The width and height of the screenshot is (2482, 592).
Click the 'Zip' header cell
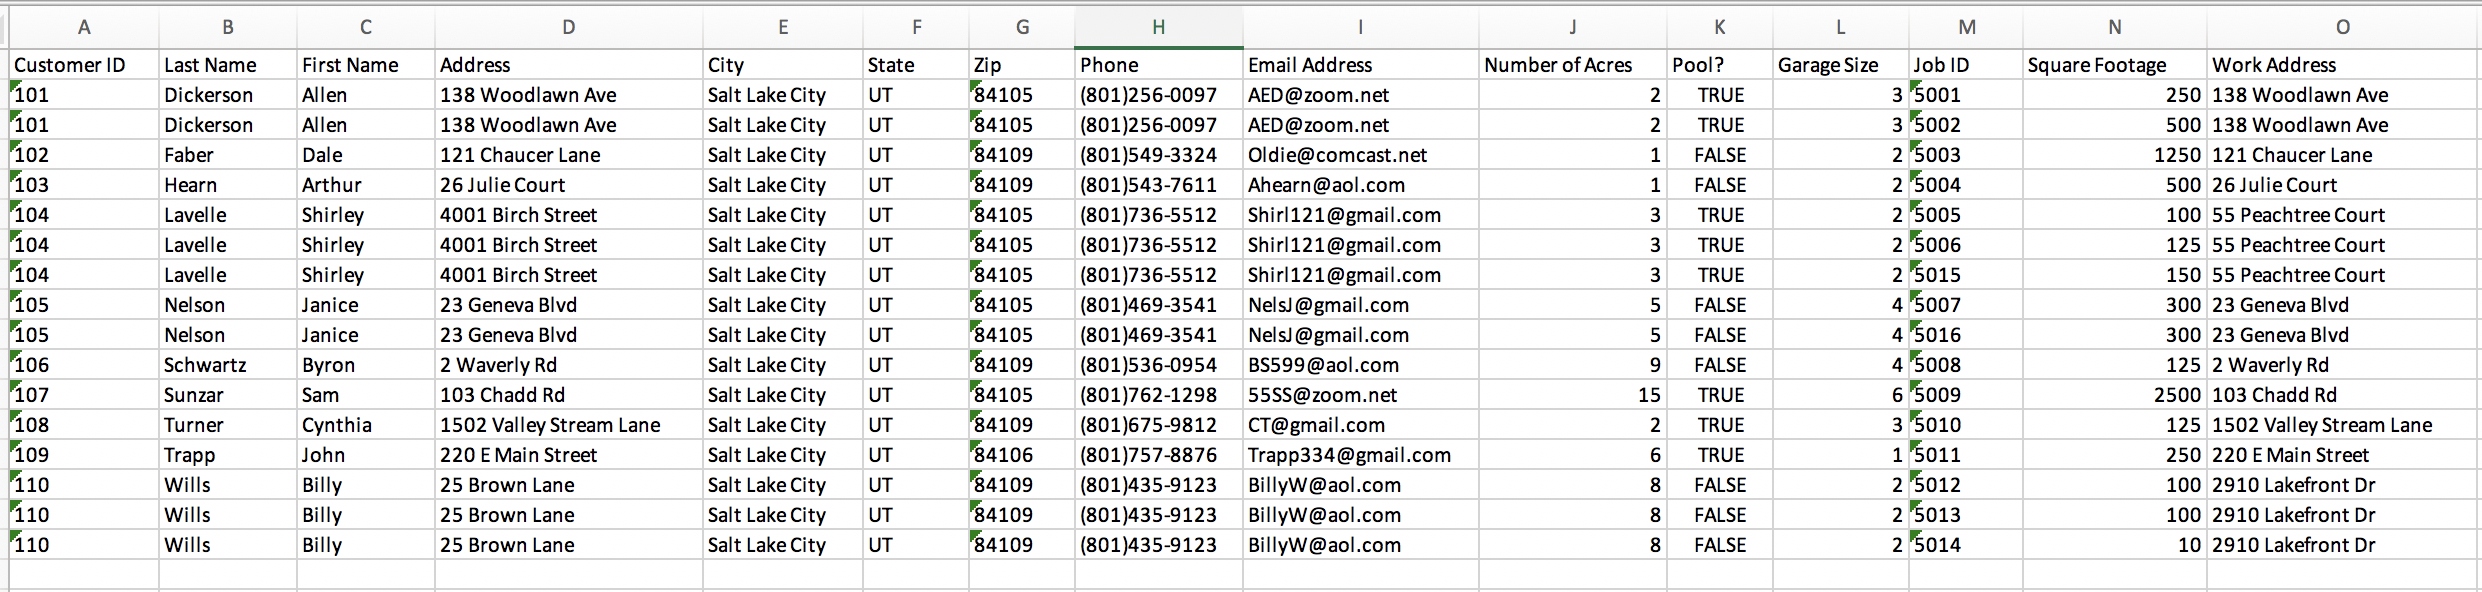1022,65
